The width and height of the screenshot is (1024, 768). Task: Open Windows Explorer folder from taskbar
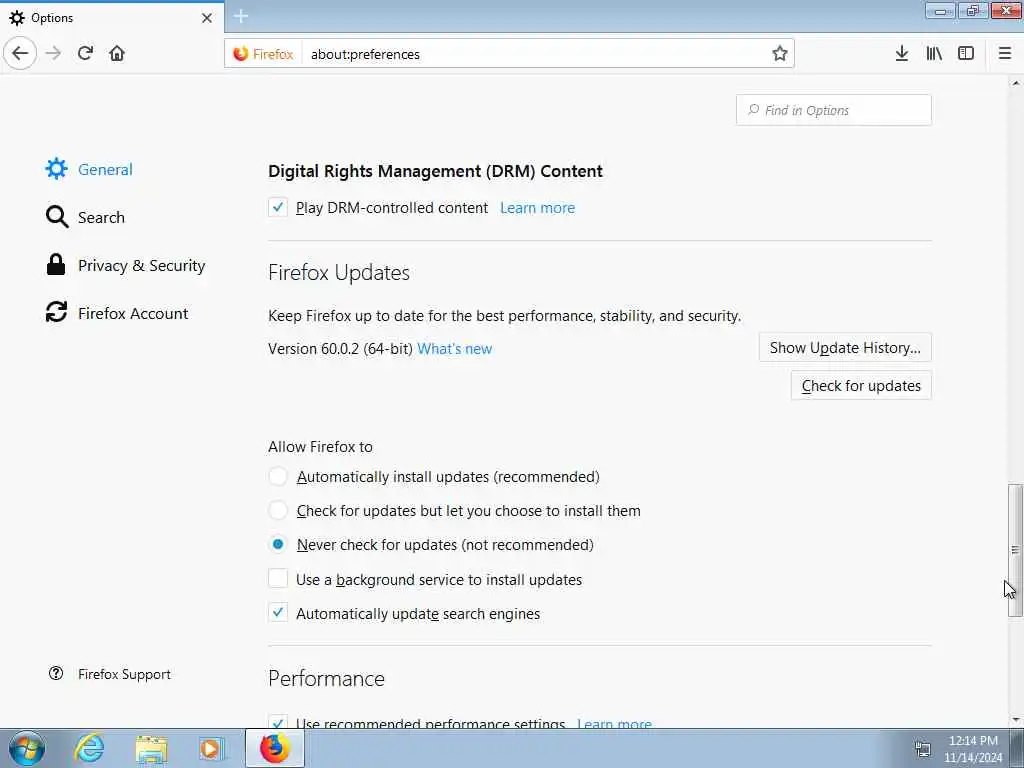click(152, 748)
